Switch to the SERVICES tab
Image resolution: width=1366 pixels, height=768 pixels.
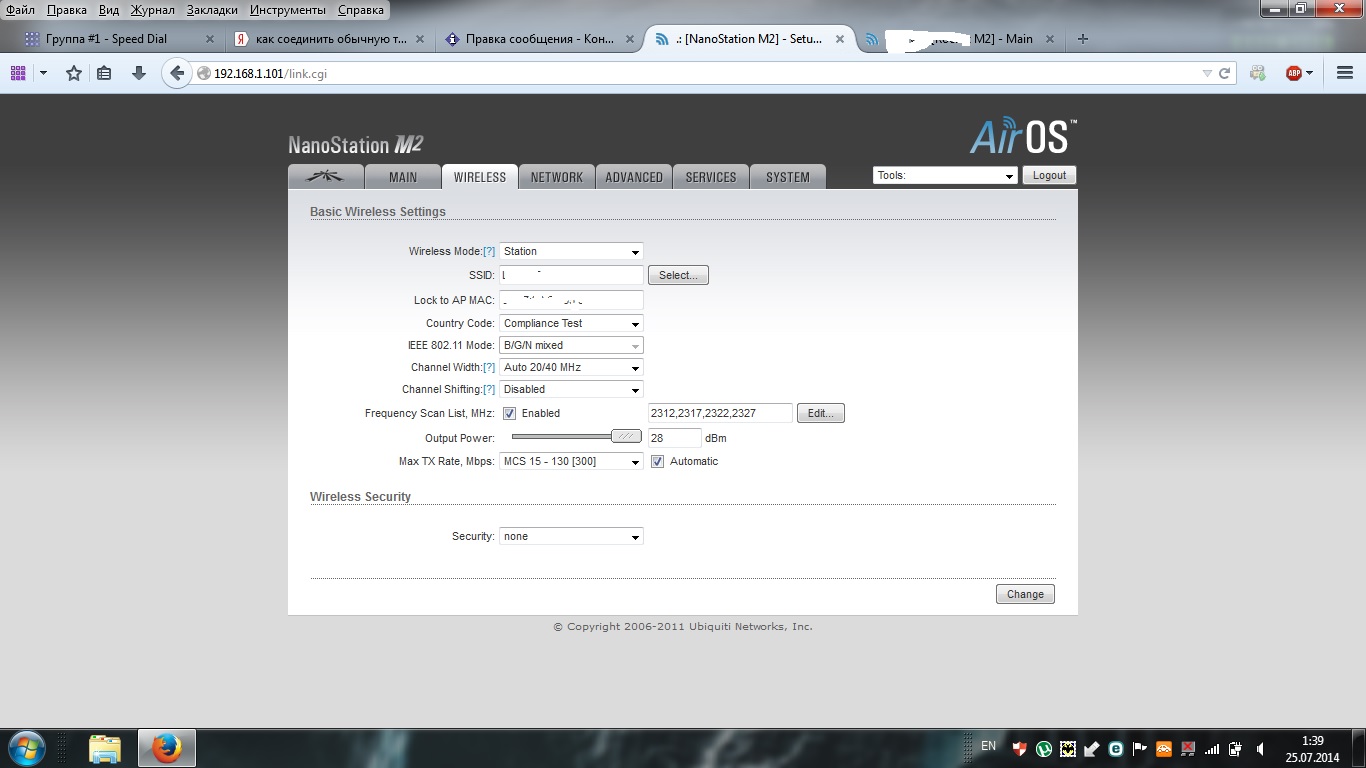click(x=711, y=177)
